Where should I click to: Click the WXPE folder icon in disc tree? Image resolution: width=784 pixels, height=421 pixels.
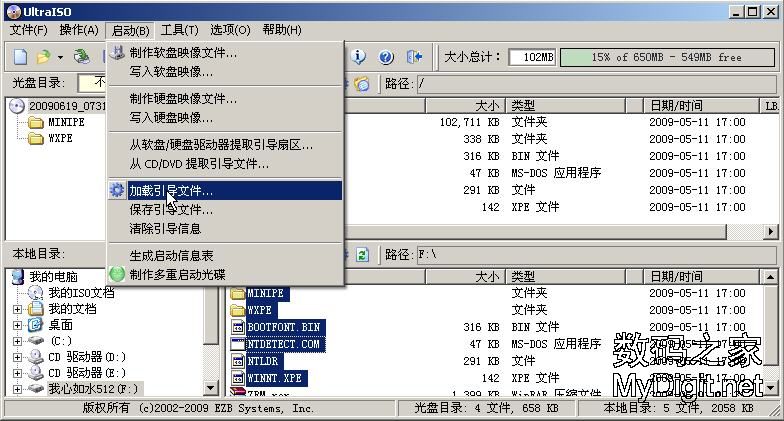[x=36, y=138]
